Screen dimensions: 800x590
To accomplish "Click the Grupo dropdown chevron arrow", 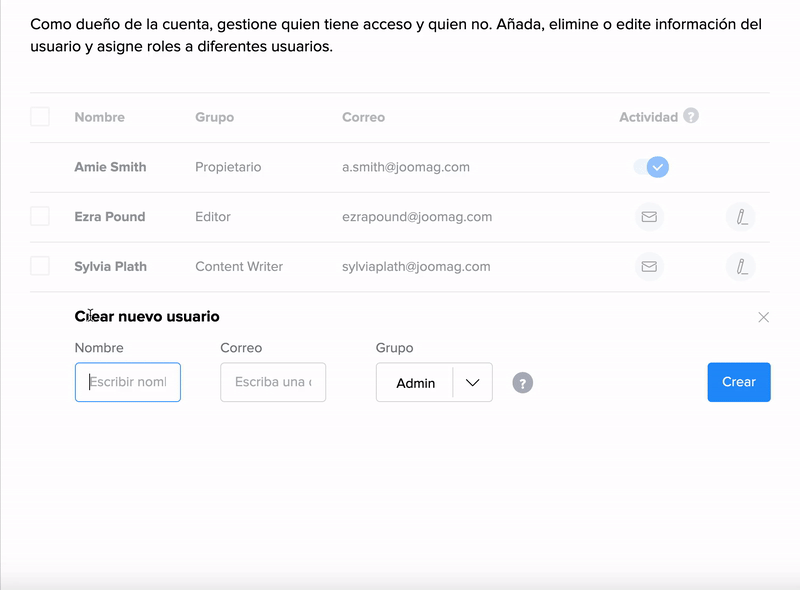I will pos(473,383).
